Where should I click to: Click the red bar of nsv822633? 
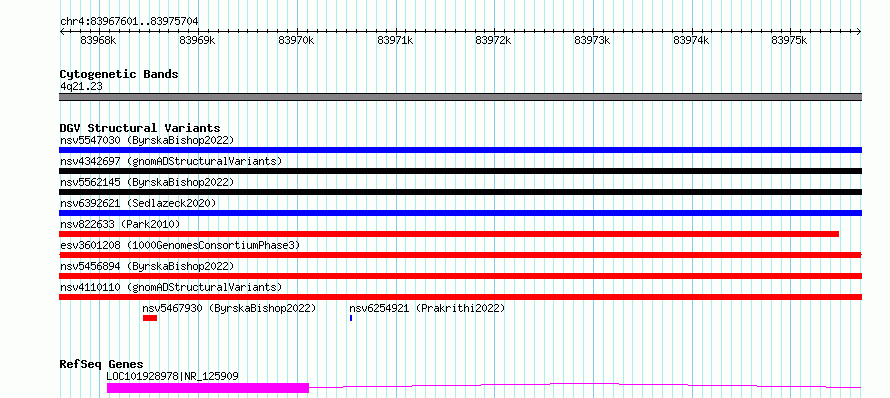(449, 234)
